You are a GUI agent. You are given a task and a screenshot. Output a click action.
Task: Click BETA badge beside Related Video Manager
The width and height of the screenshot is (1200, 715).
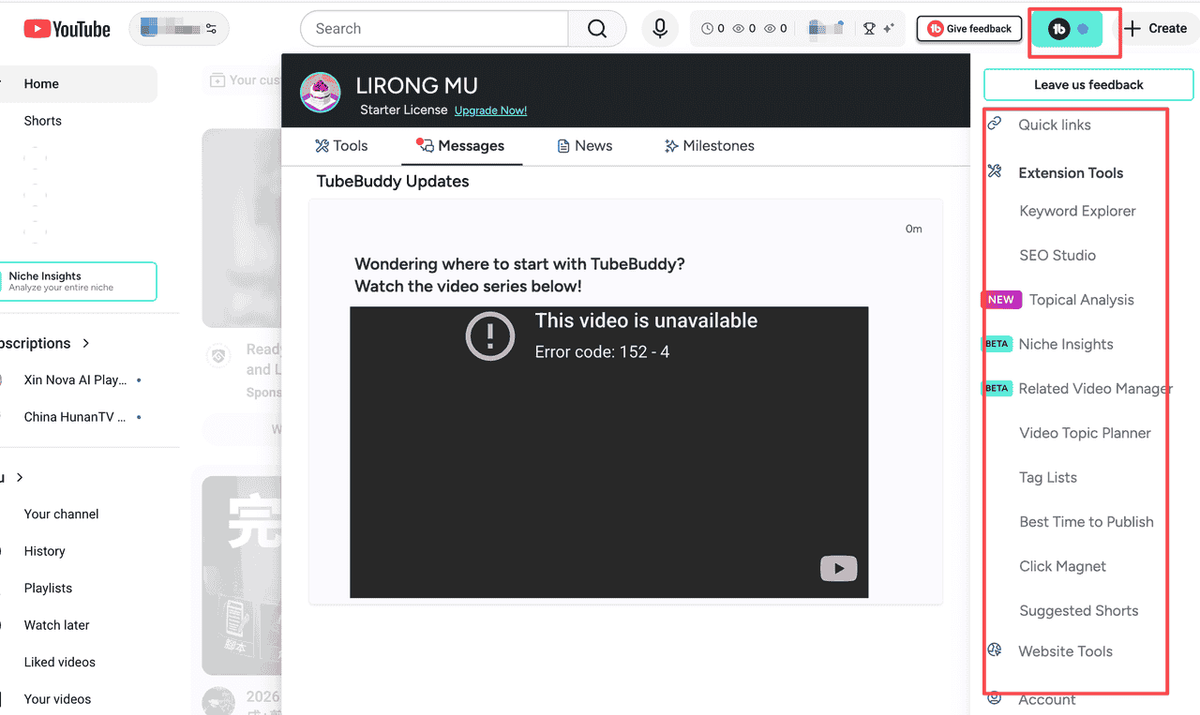(x=997, y=388)
